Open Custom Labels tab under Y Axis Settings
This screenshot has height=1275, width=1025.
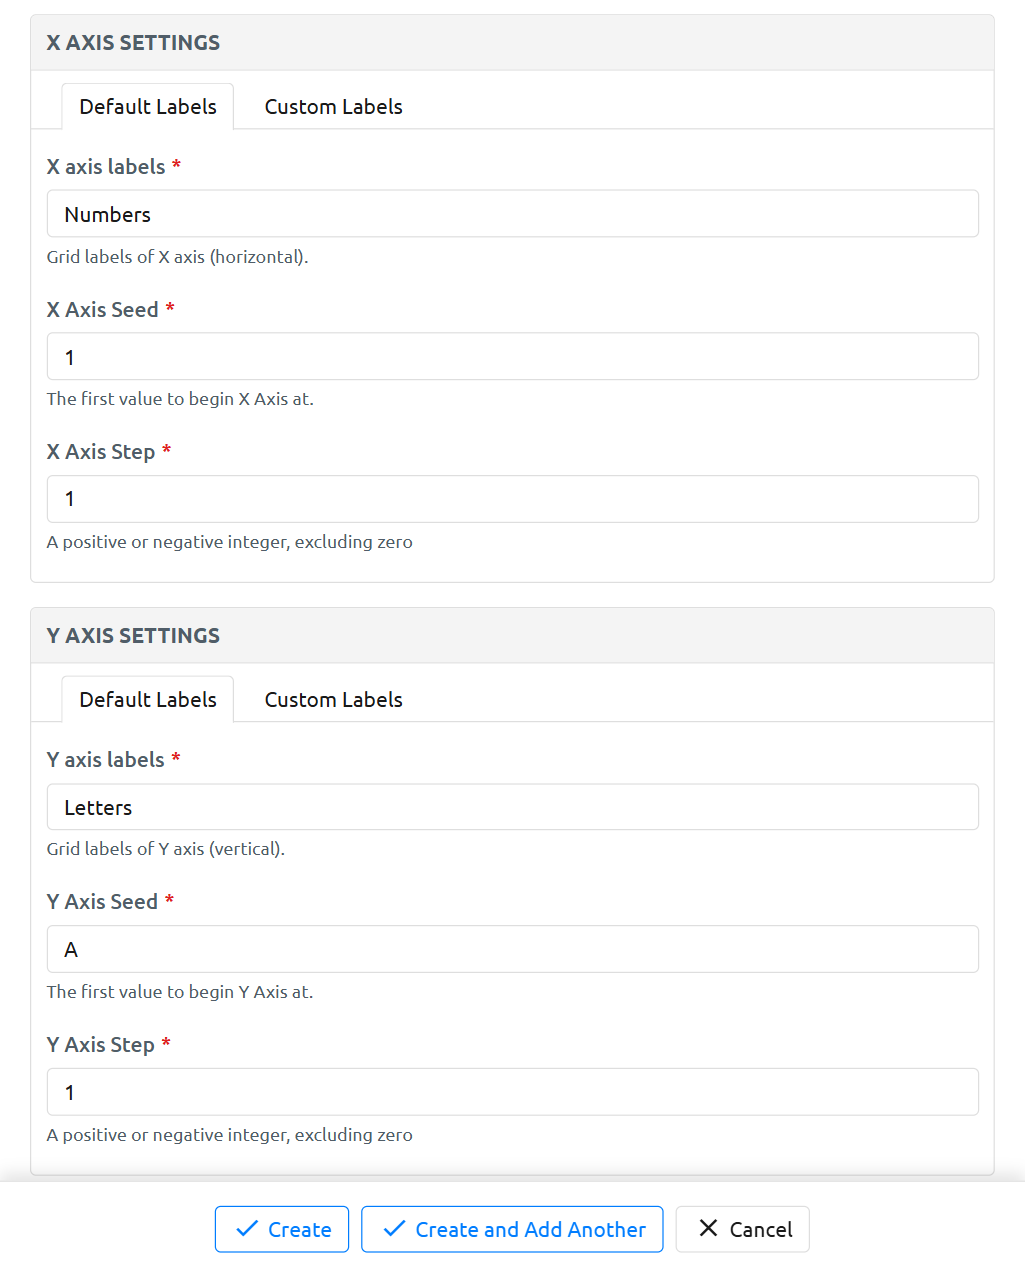pos(333,700)
